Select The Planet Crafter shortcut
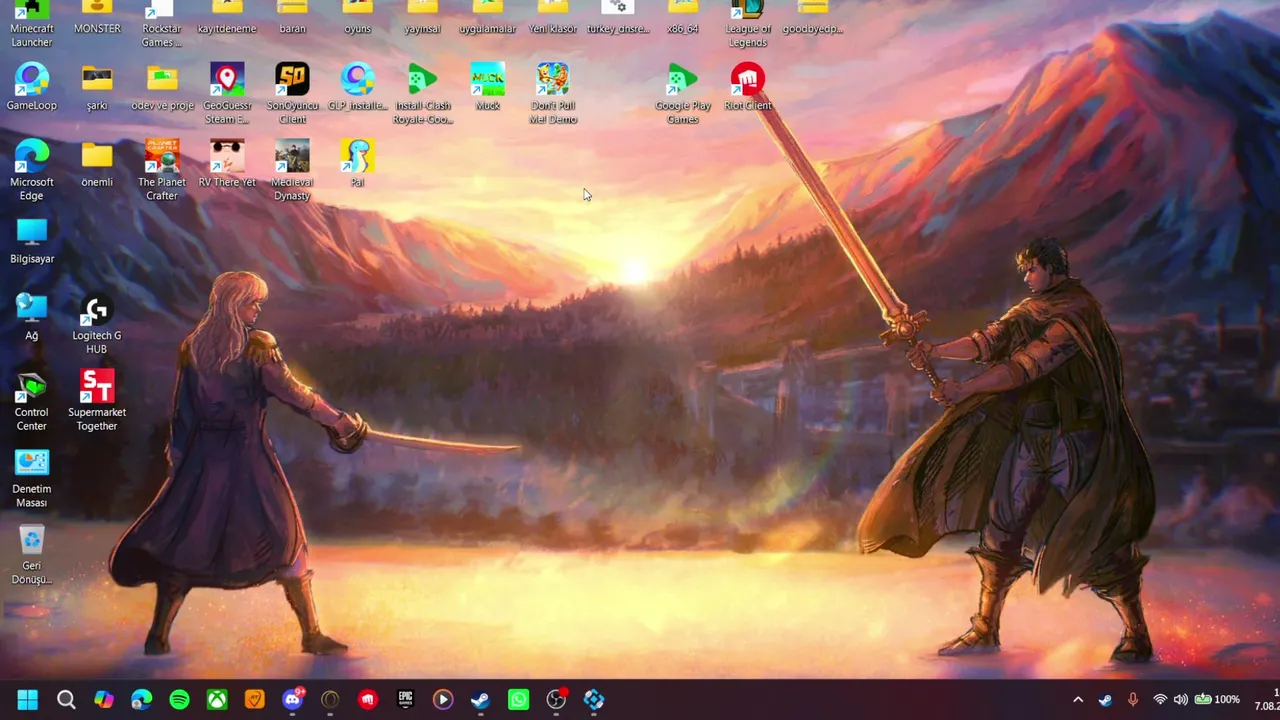The width and height of the screenshot is (1280, 720). tap(162, 170)
